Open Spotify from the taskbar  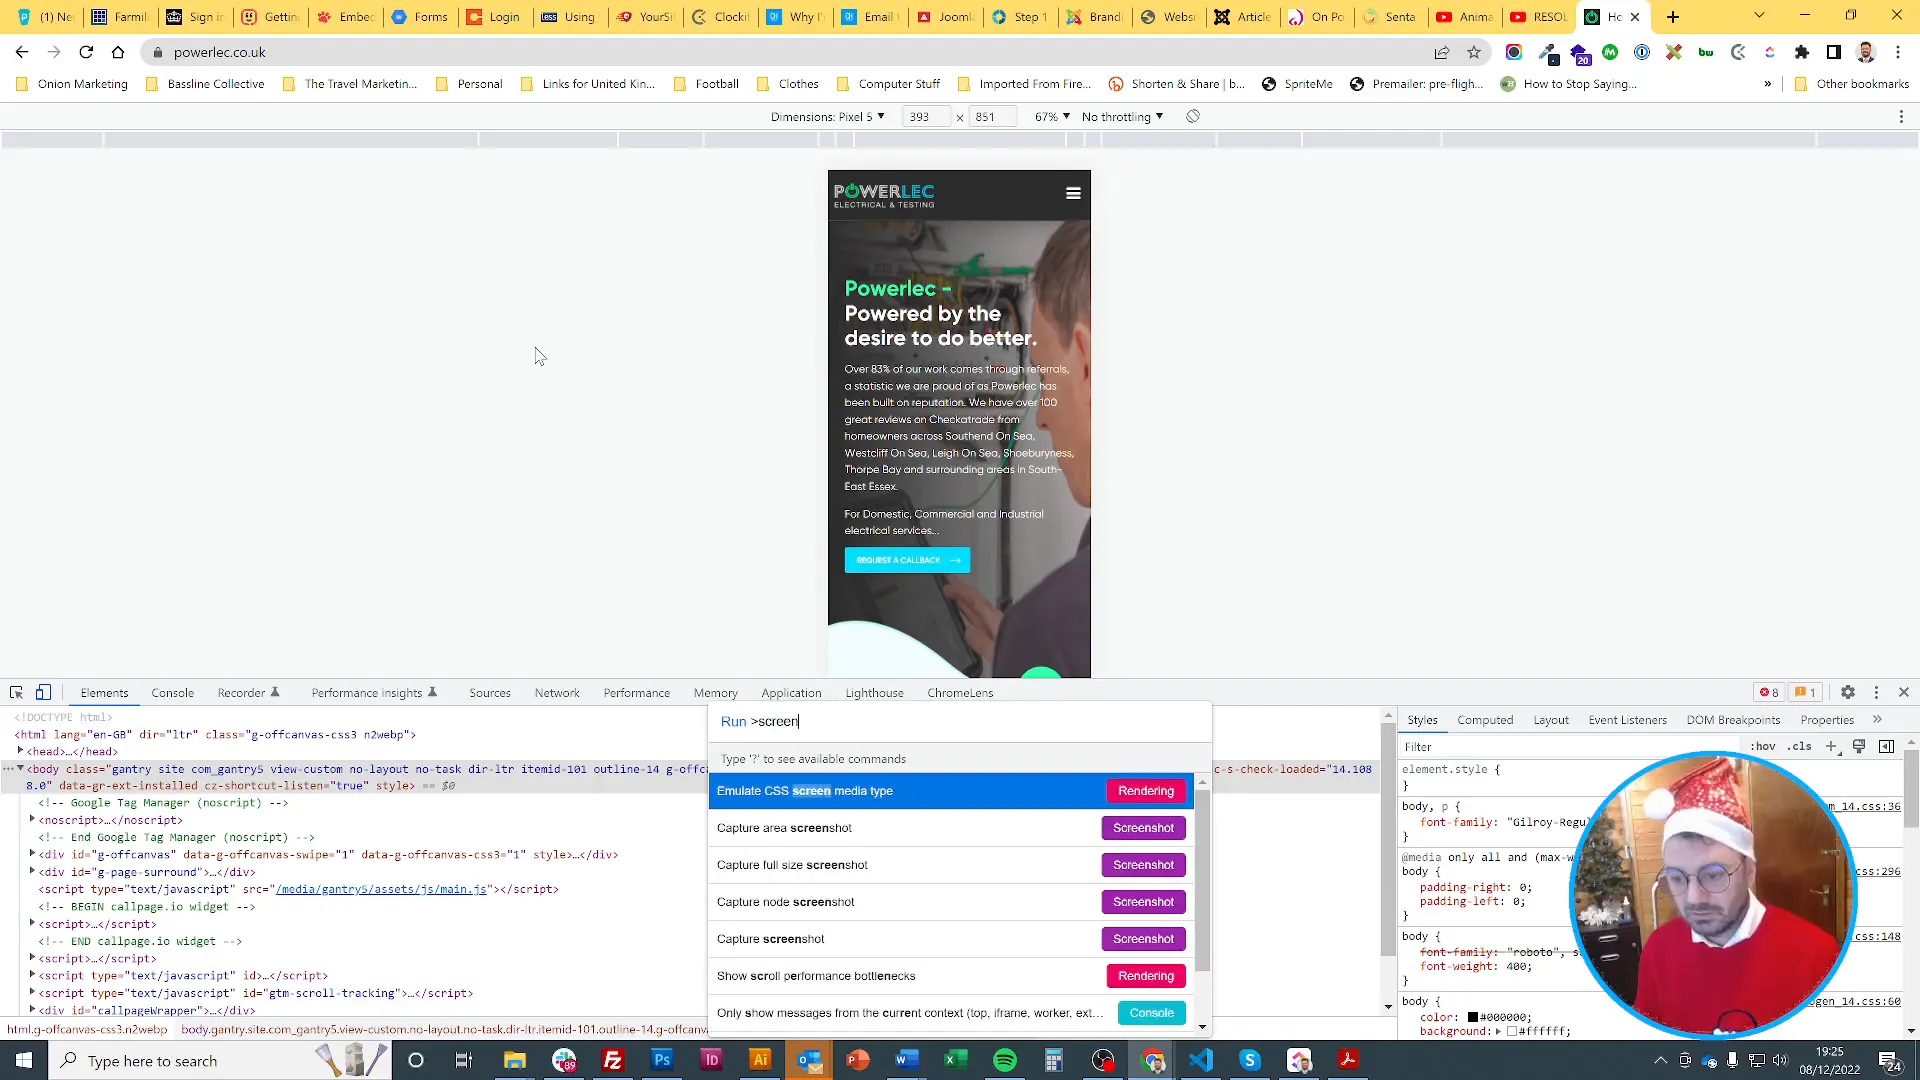[1005, 1060]
